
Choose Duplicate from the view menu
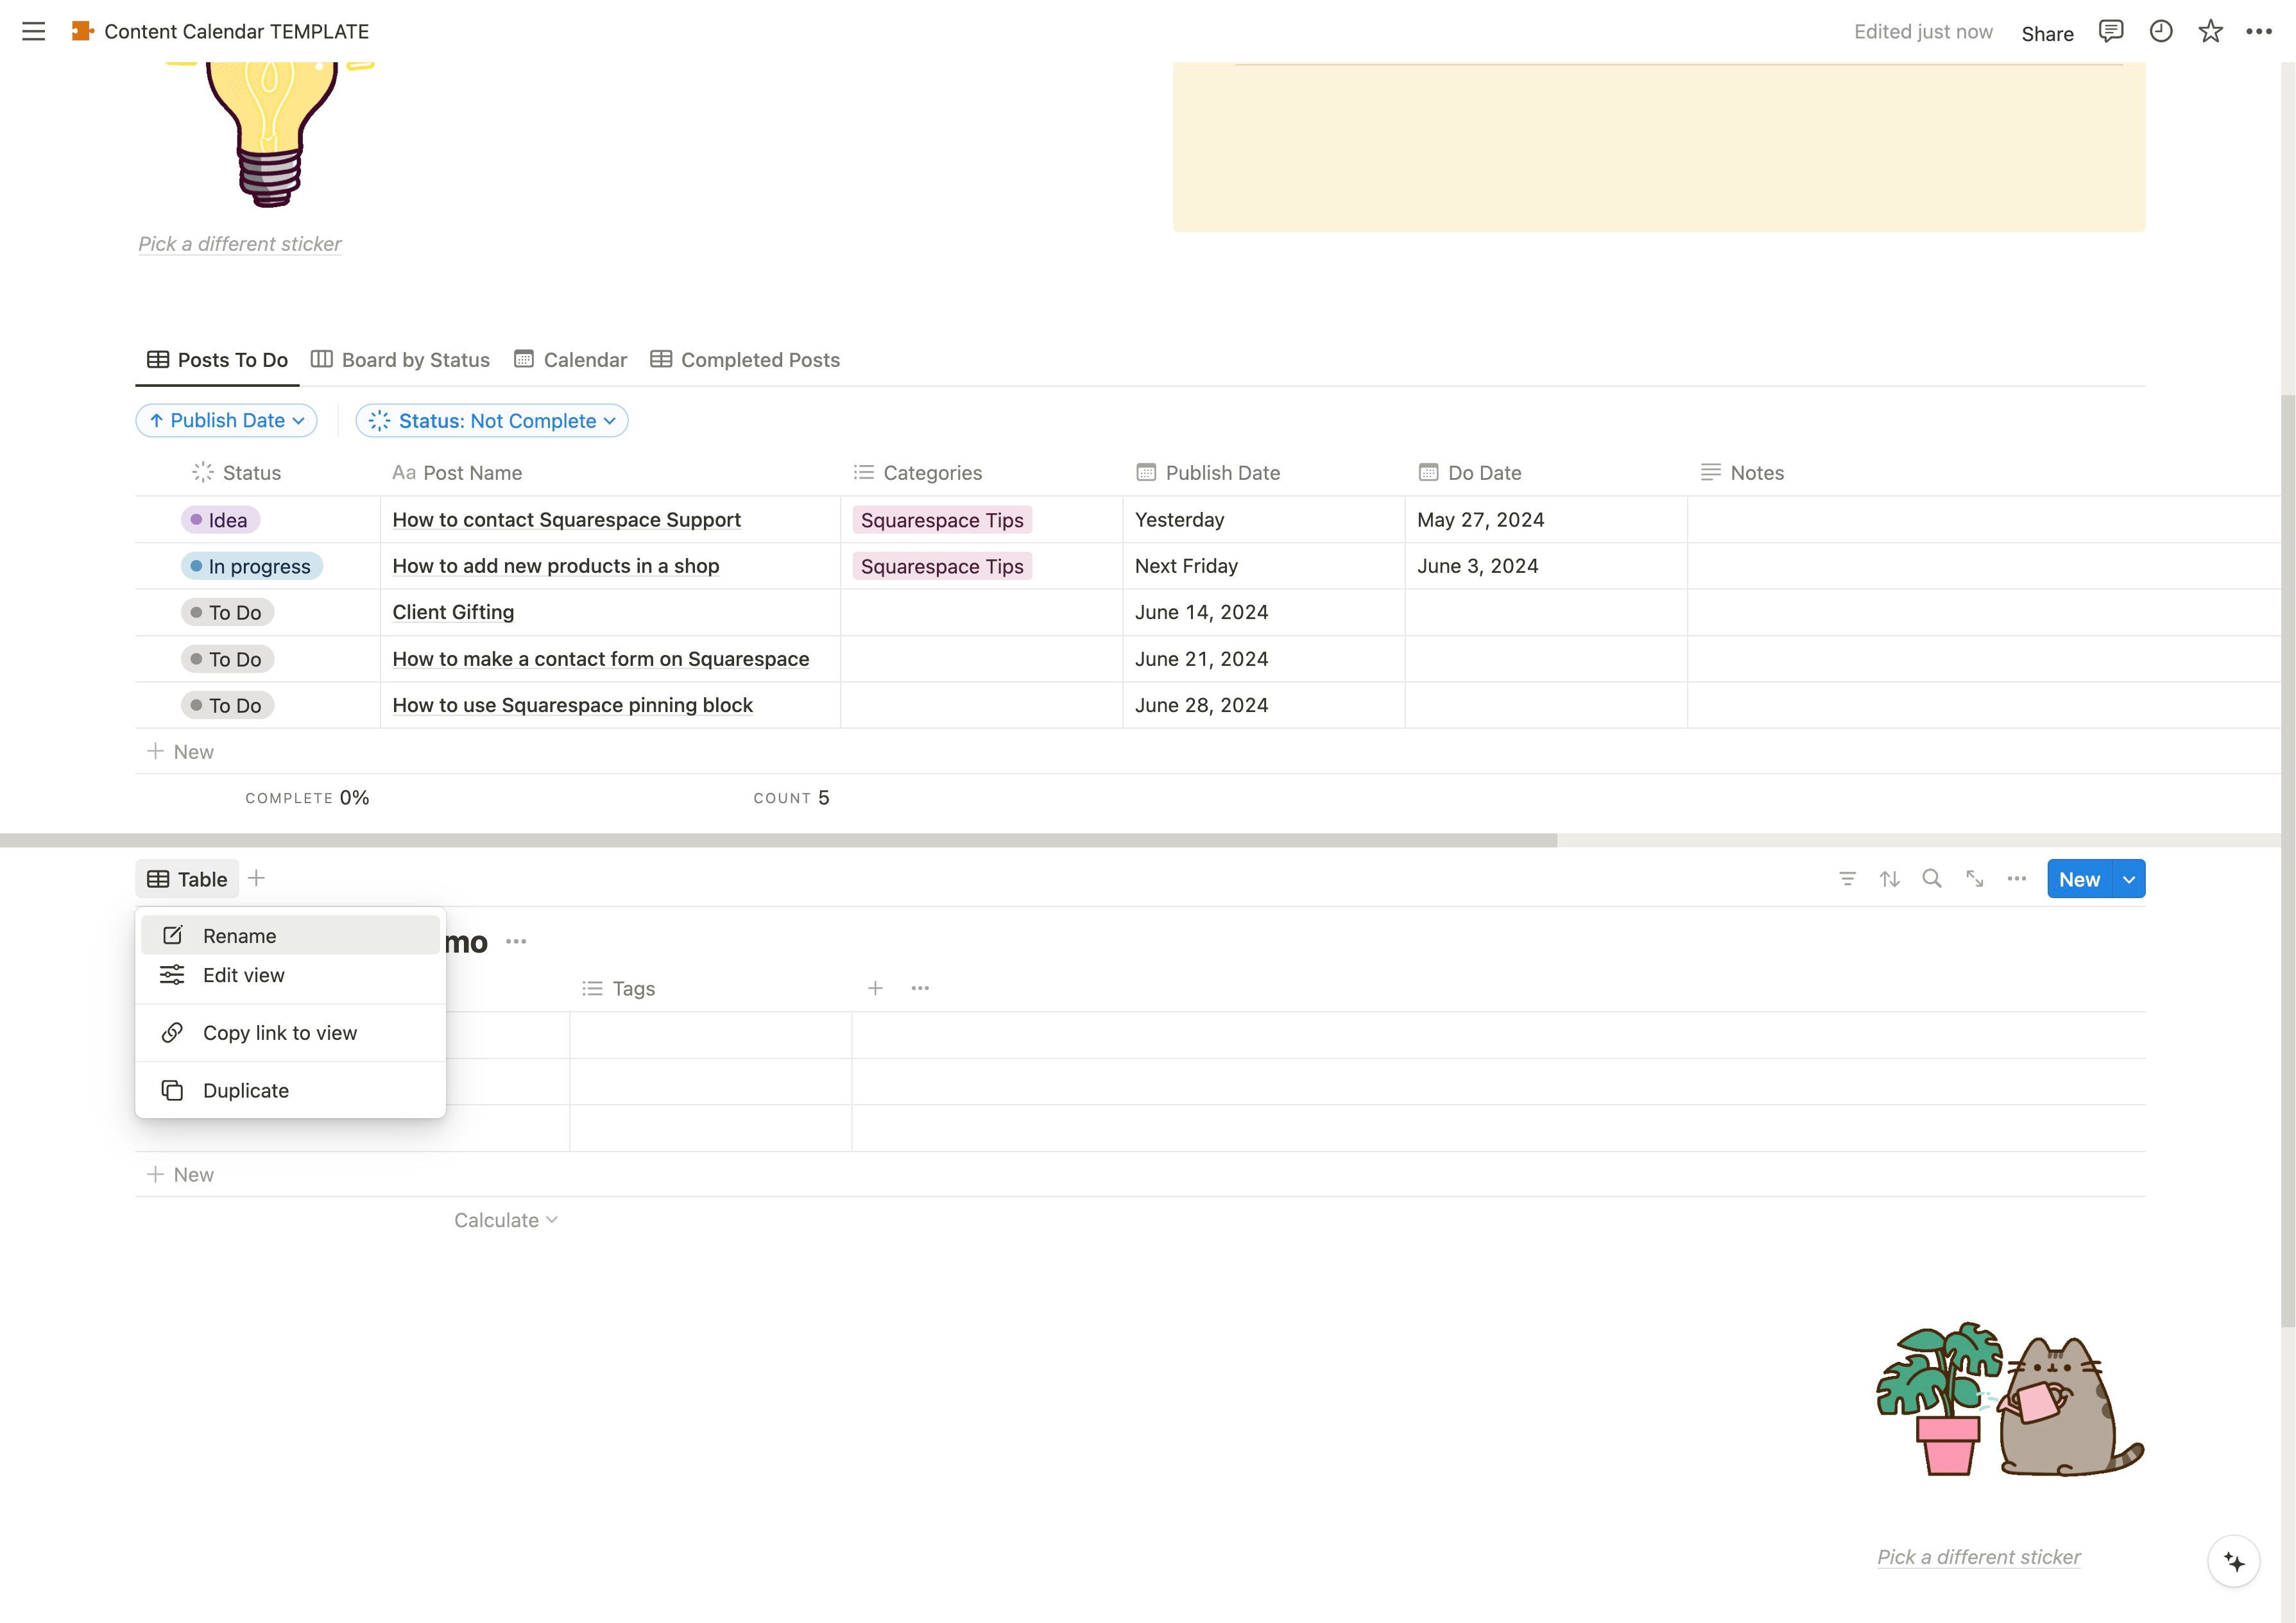[x=245, y=1091]
